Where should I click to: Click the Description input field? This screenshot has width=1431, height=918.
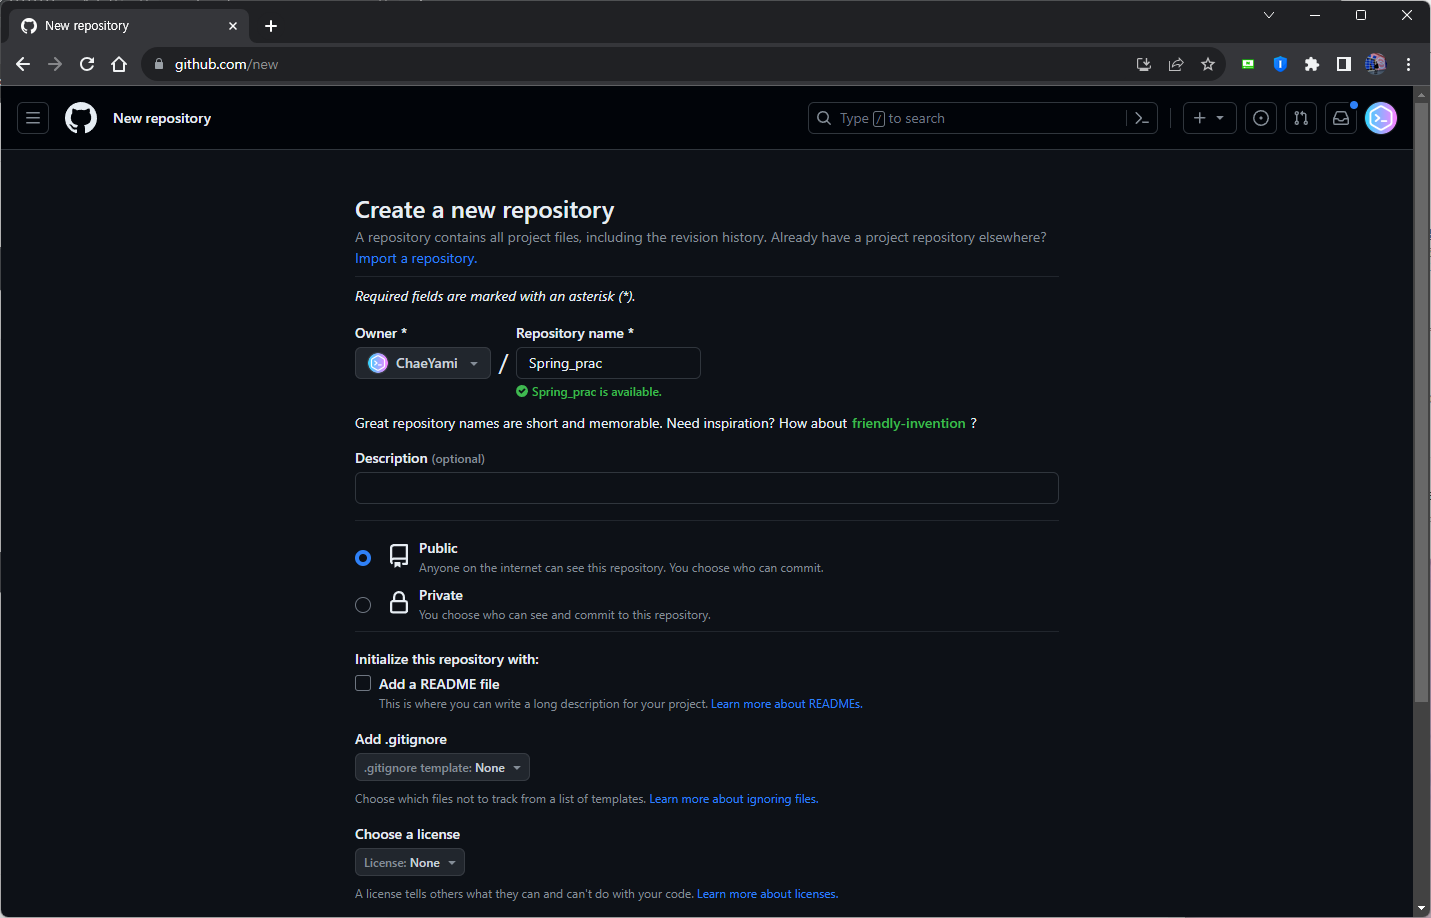click(x=706, y=488)
